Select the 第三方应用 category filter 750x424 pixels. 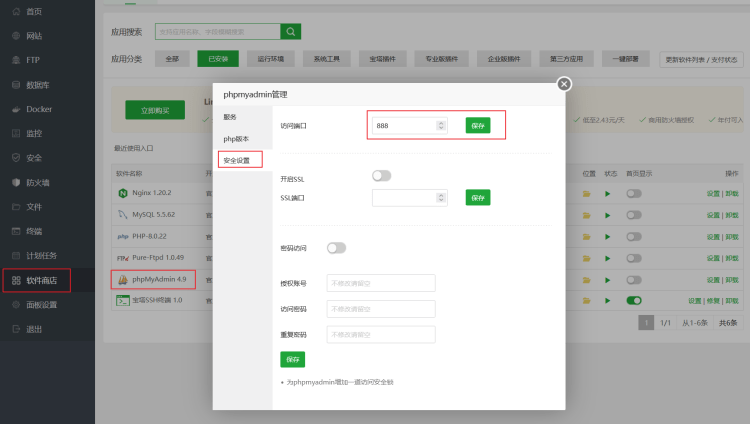pos(566,59)
